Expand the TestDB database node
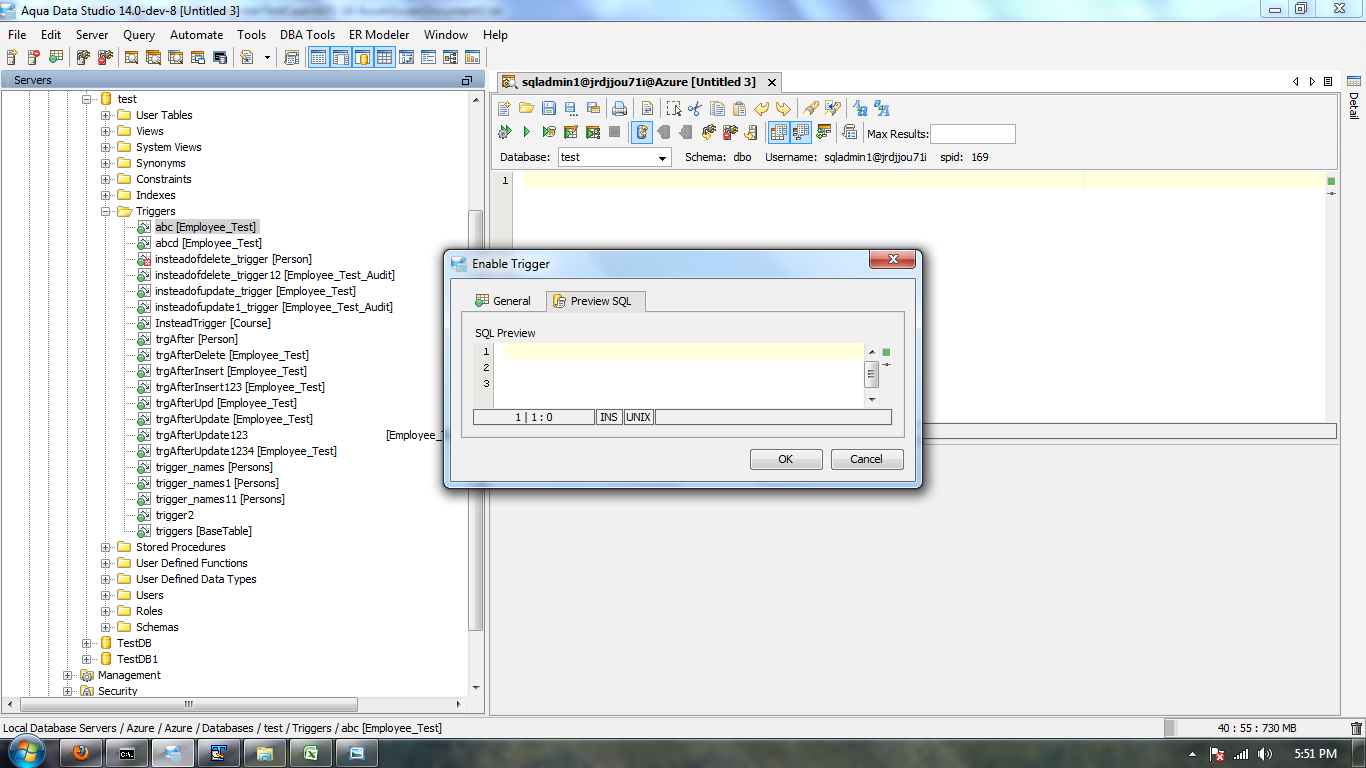The image size is (1366, 768). (x=87, y=643)
